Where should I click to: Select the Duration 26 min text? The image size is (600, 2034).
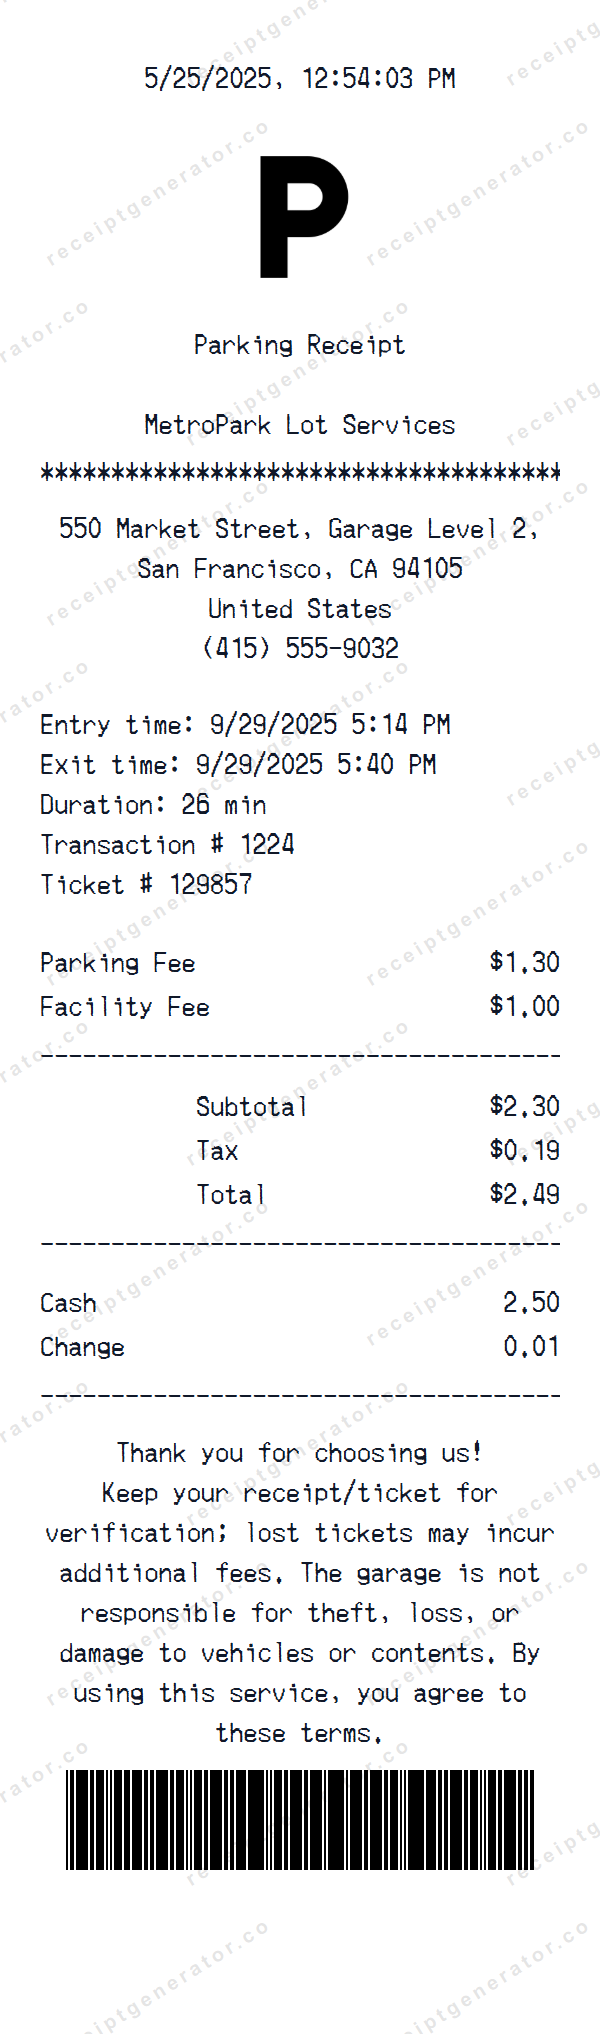pos(153,805)
